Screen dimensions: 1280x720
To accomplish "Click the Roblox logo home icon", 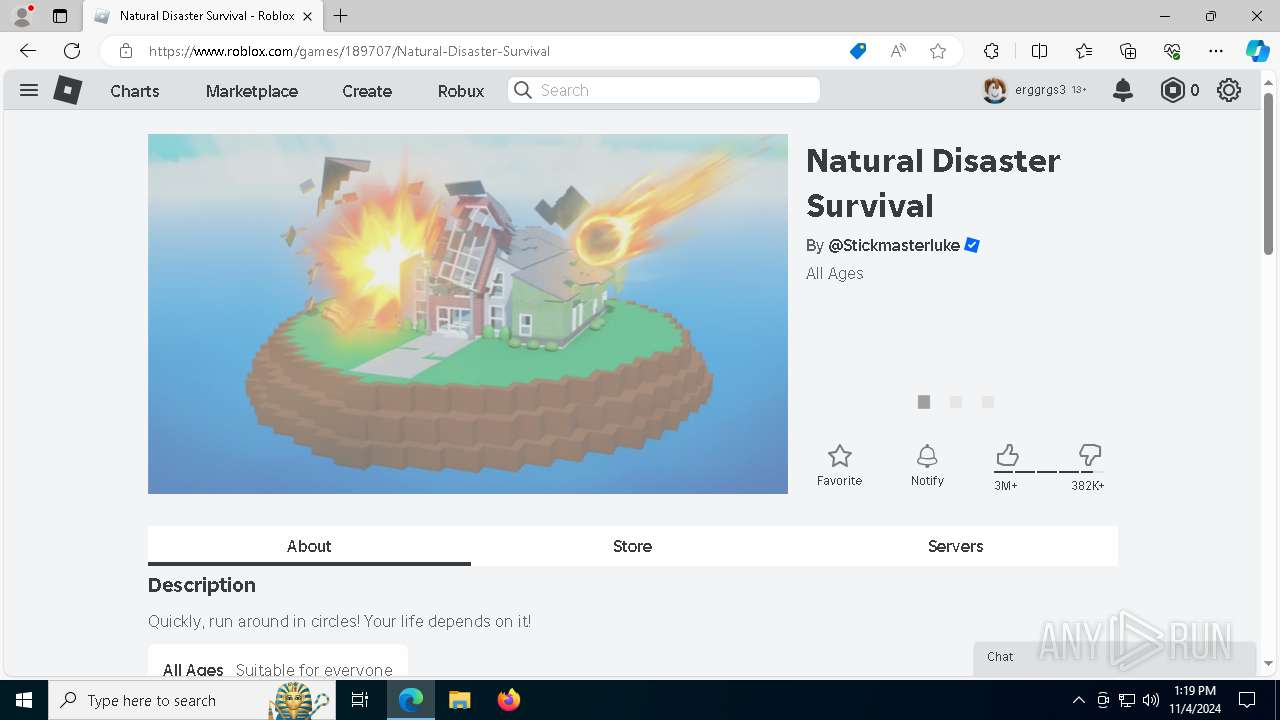I will pyautogui.click(x=67, y=90).
